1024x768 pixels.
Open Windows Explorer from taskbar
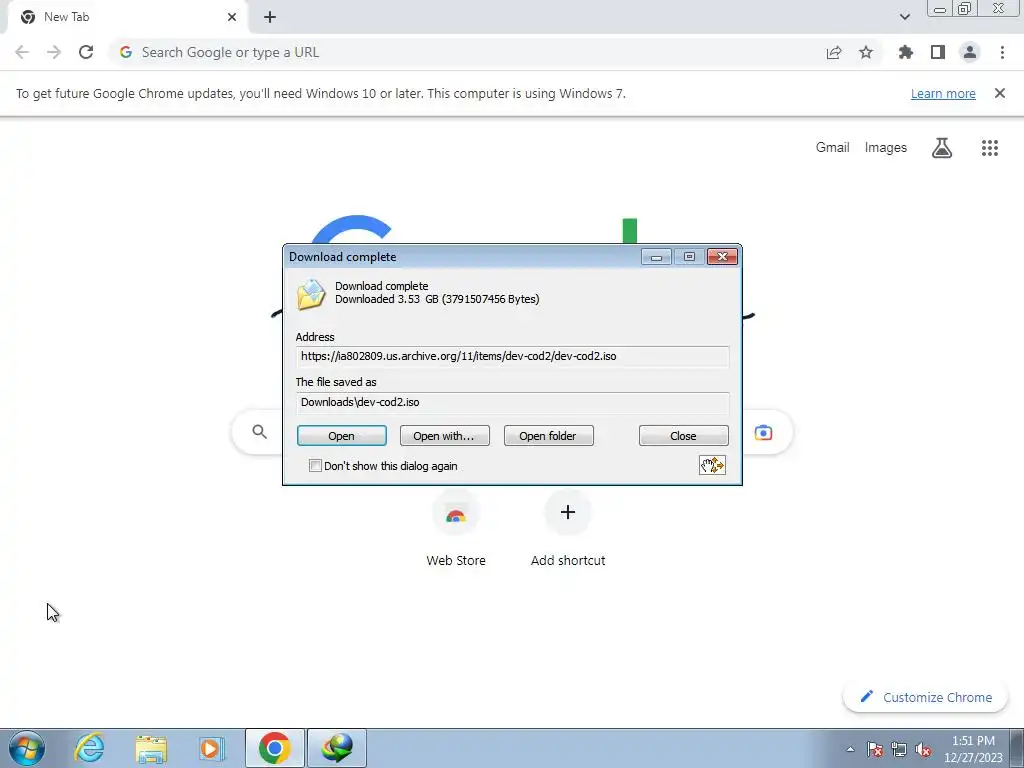coord(151,749)
